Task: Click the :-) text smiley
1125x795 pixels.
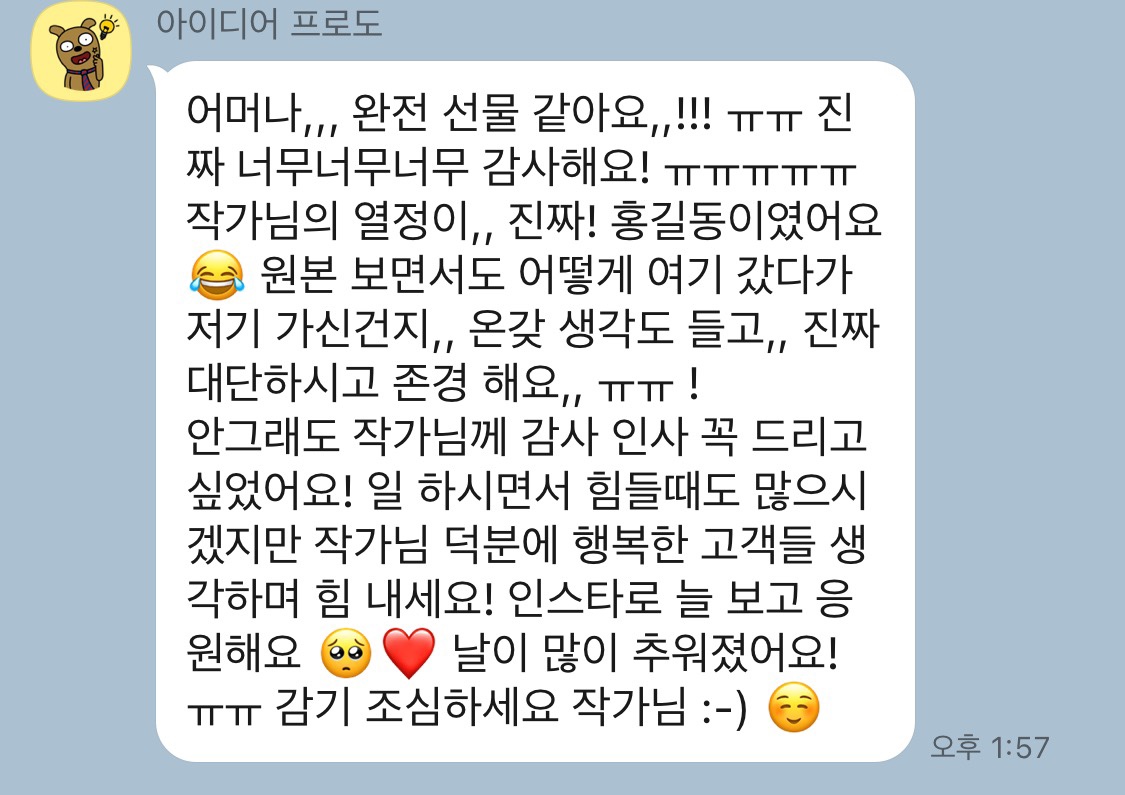Action: (725, 708)
